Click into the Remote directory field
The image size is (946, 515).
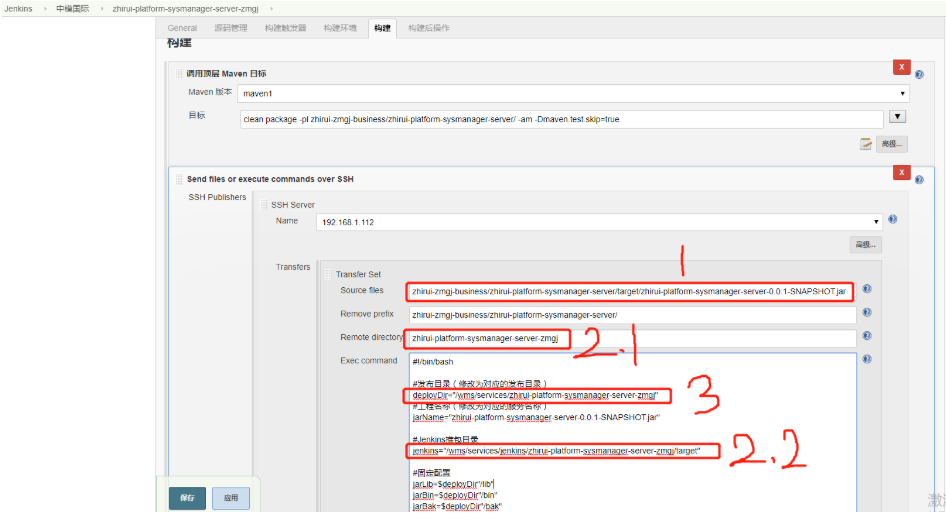(x=632, y=338)
